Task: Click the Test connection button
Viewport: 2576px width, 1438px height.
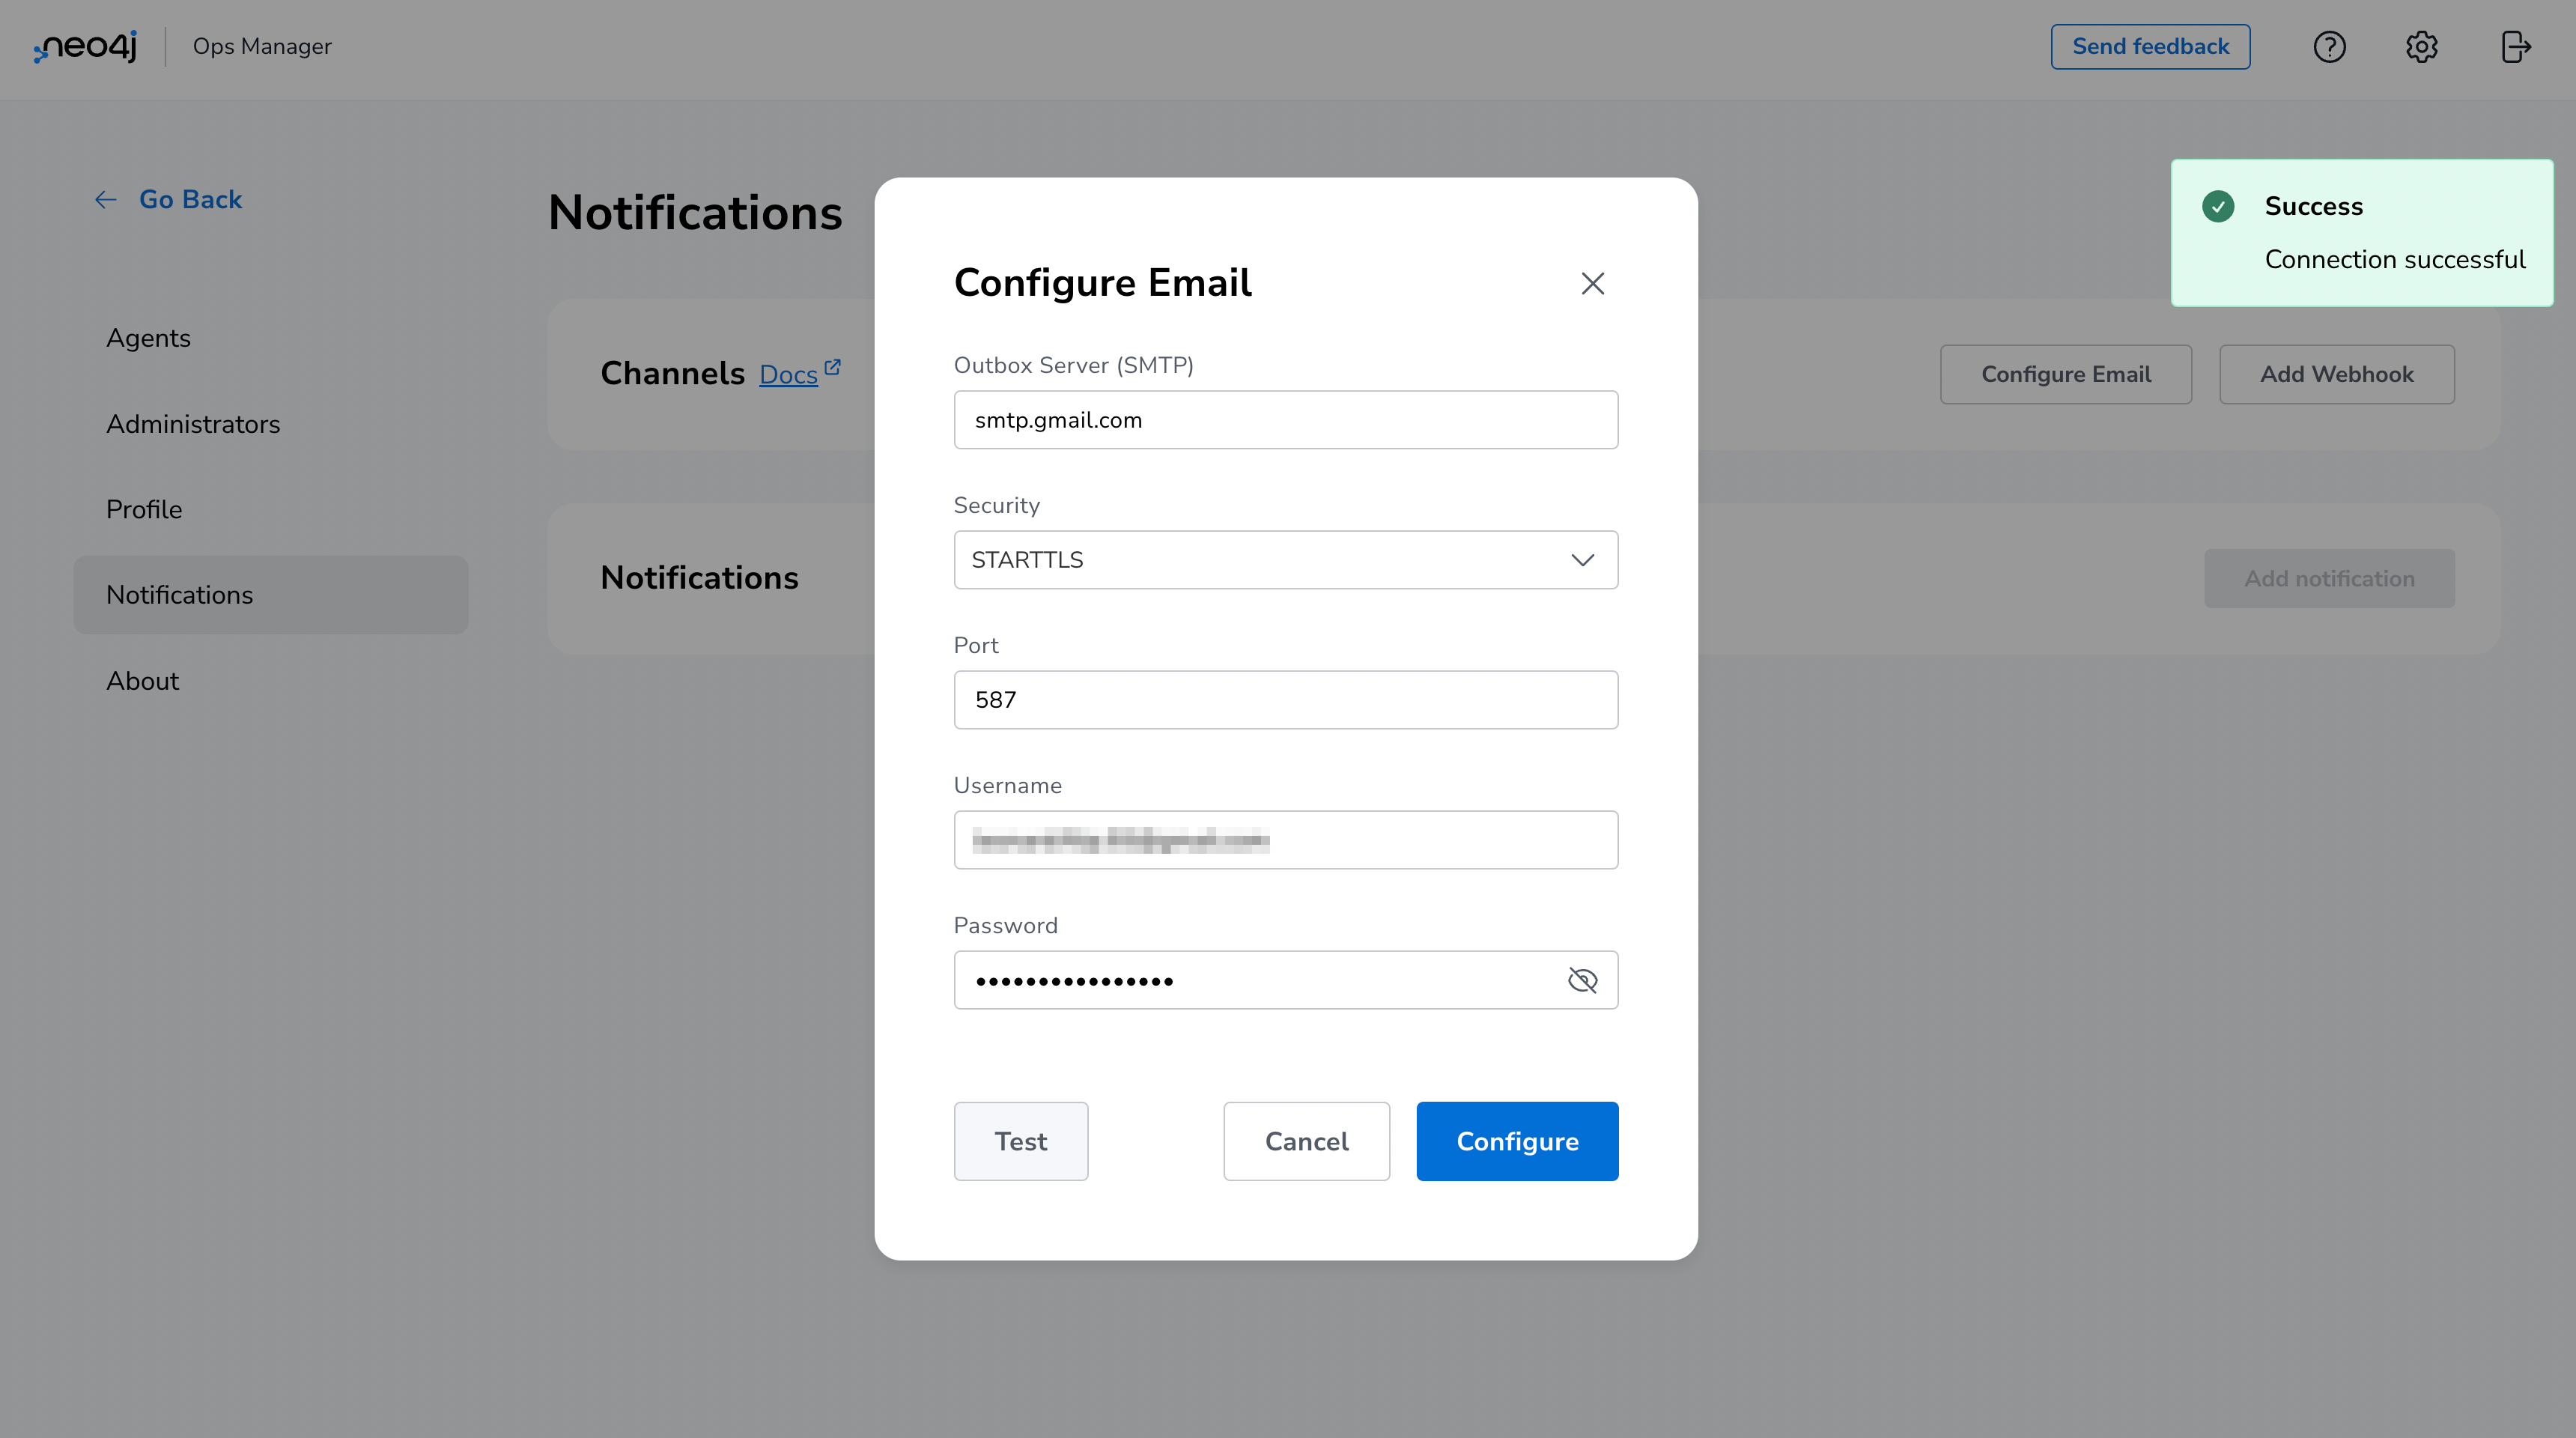Action: (x=1021, y=1141)
